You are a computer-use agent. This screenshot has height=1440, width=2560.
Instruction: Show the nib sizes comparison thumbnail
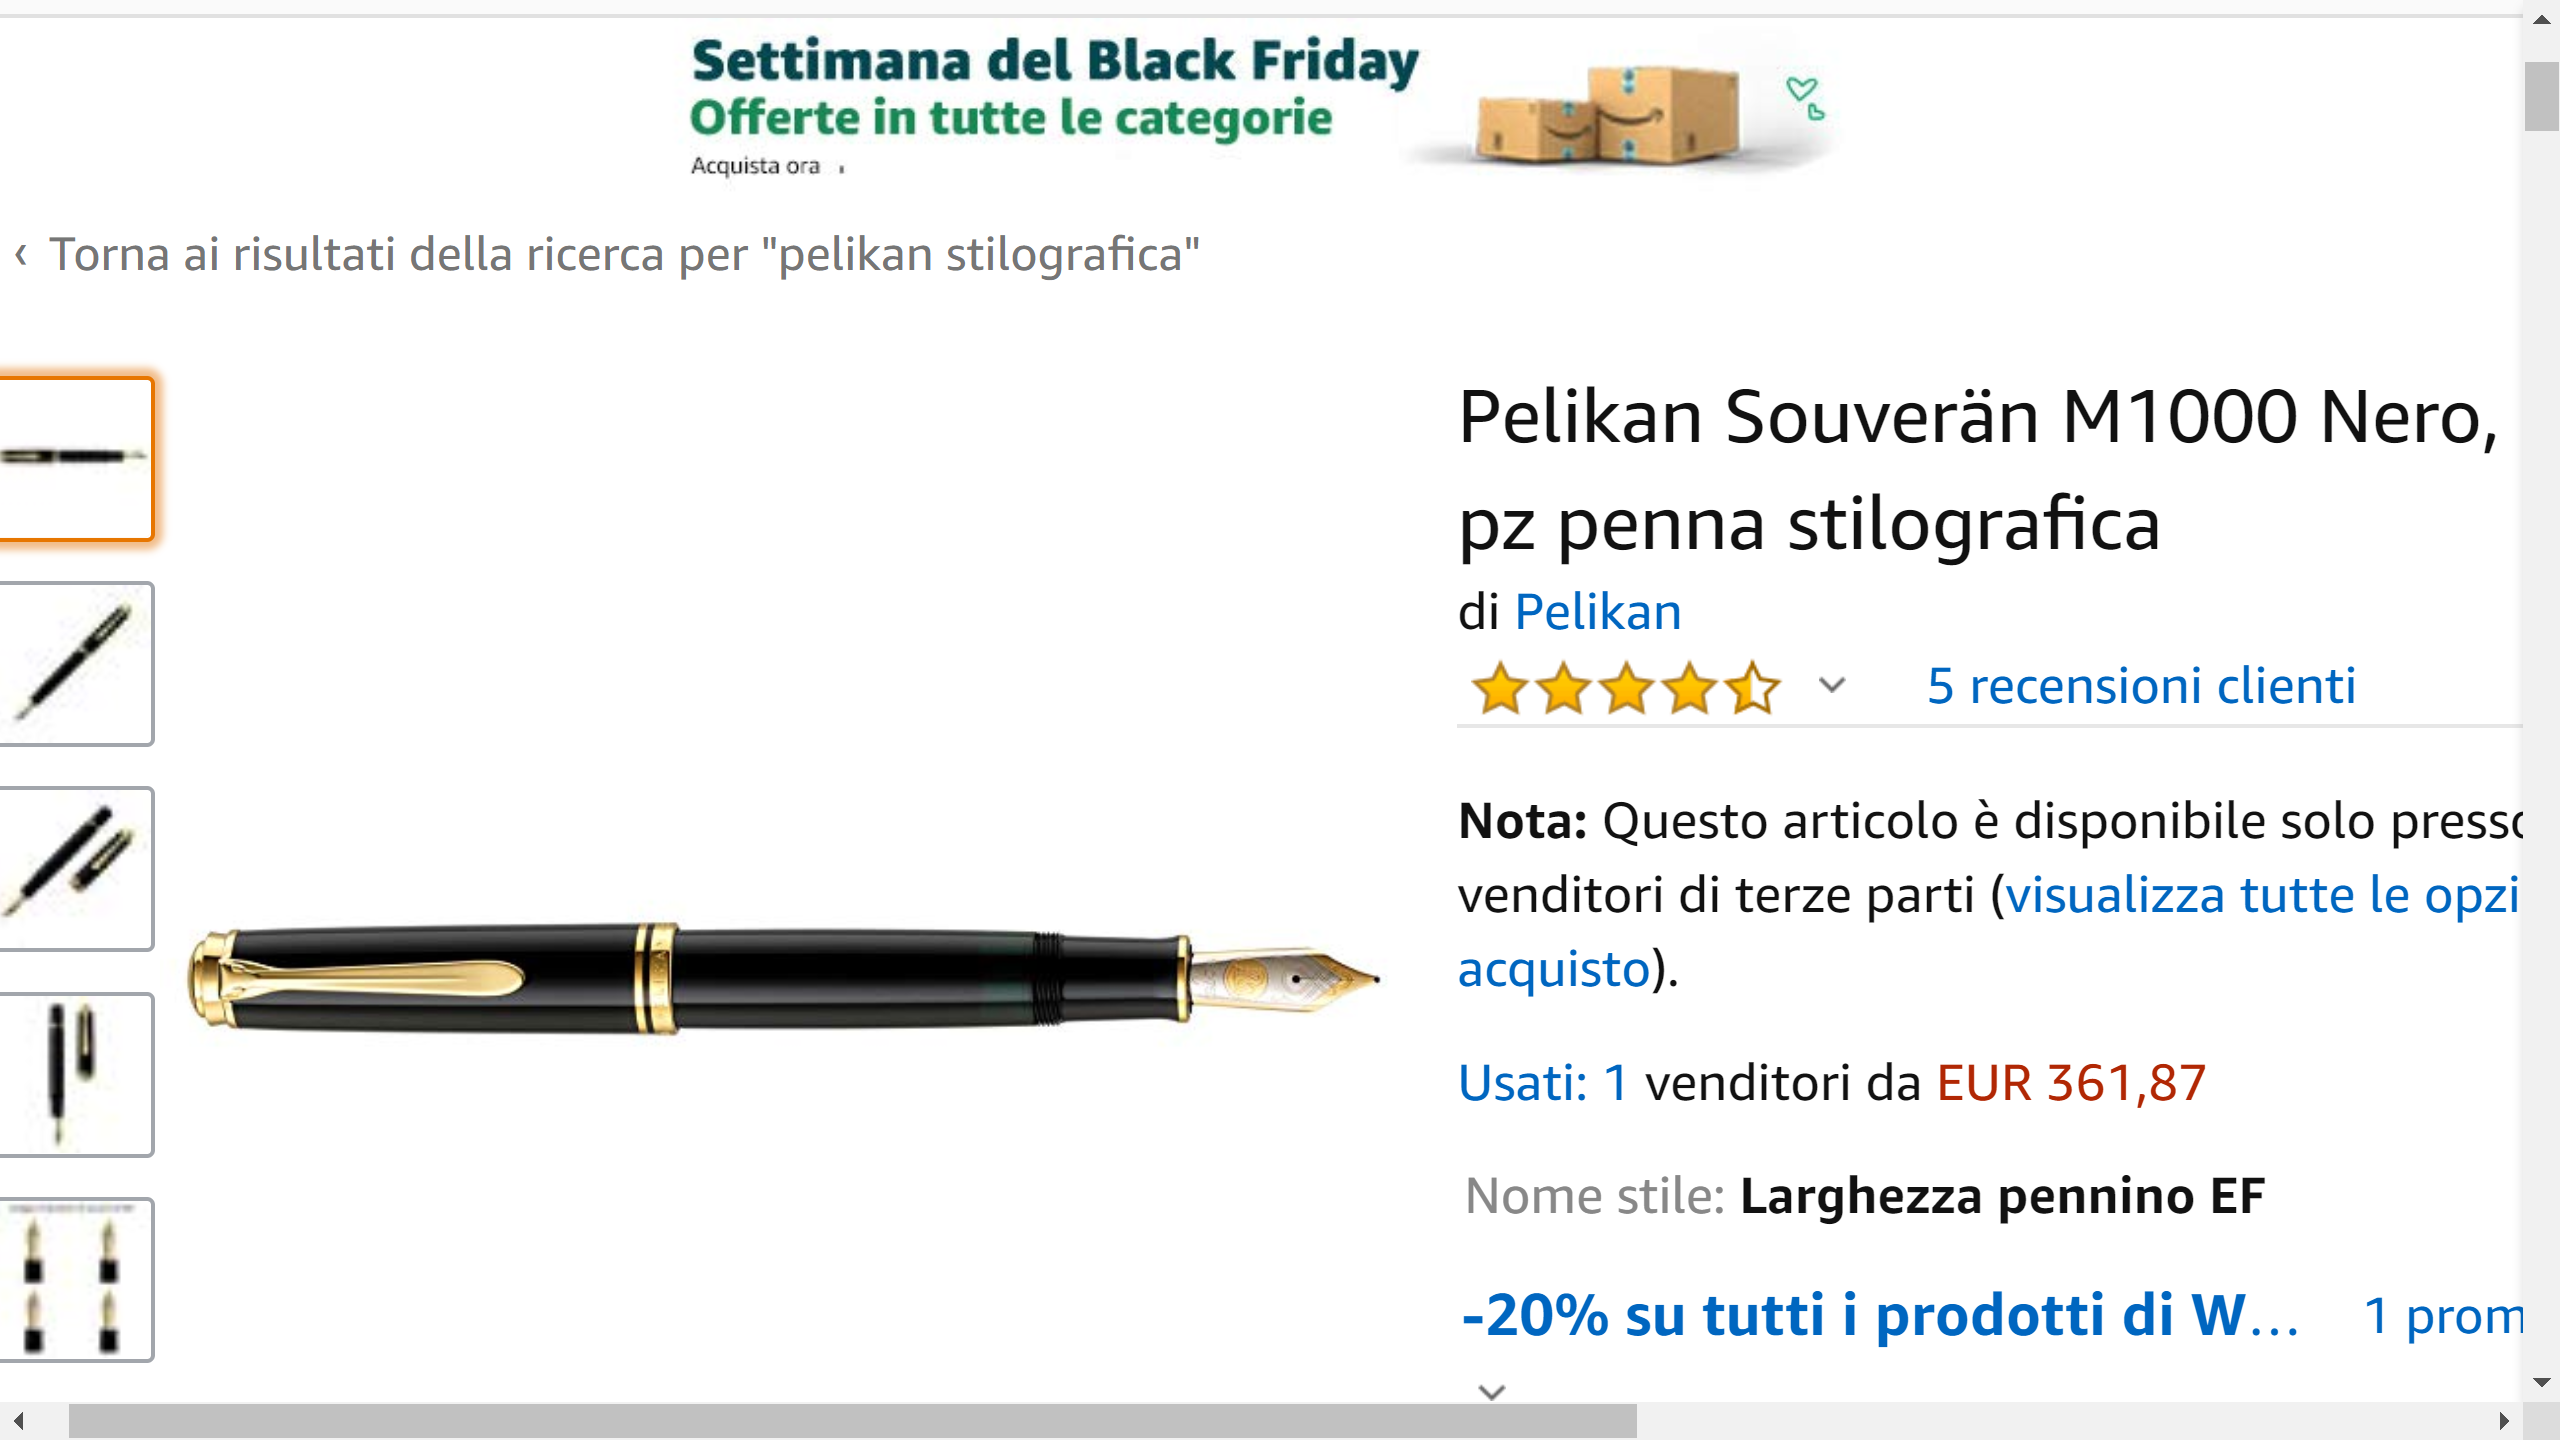76,1279
